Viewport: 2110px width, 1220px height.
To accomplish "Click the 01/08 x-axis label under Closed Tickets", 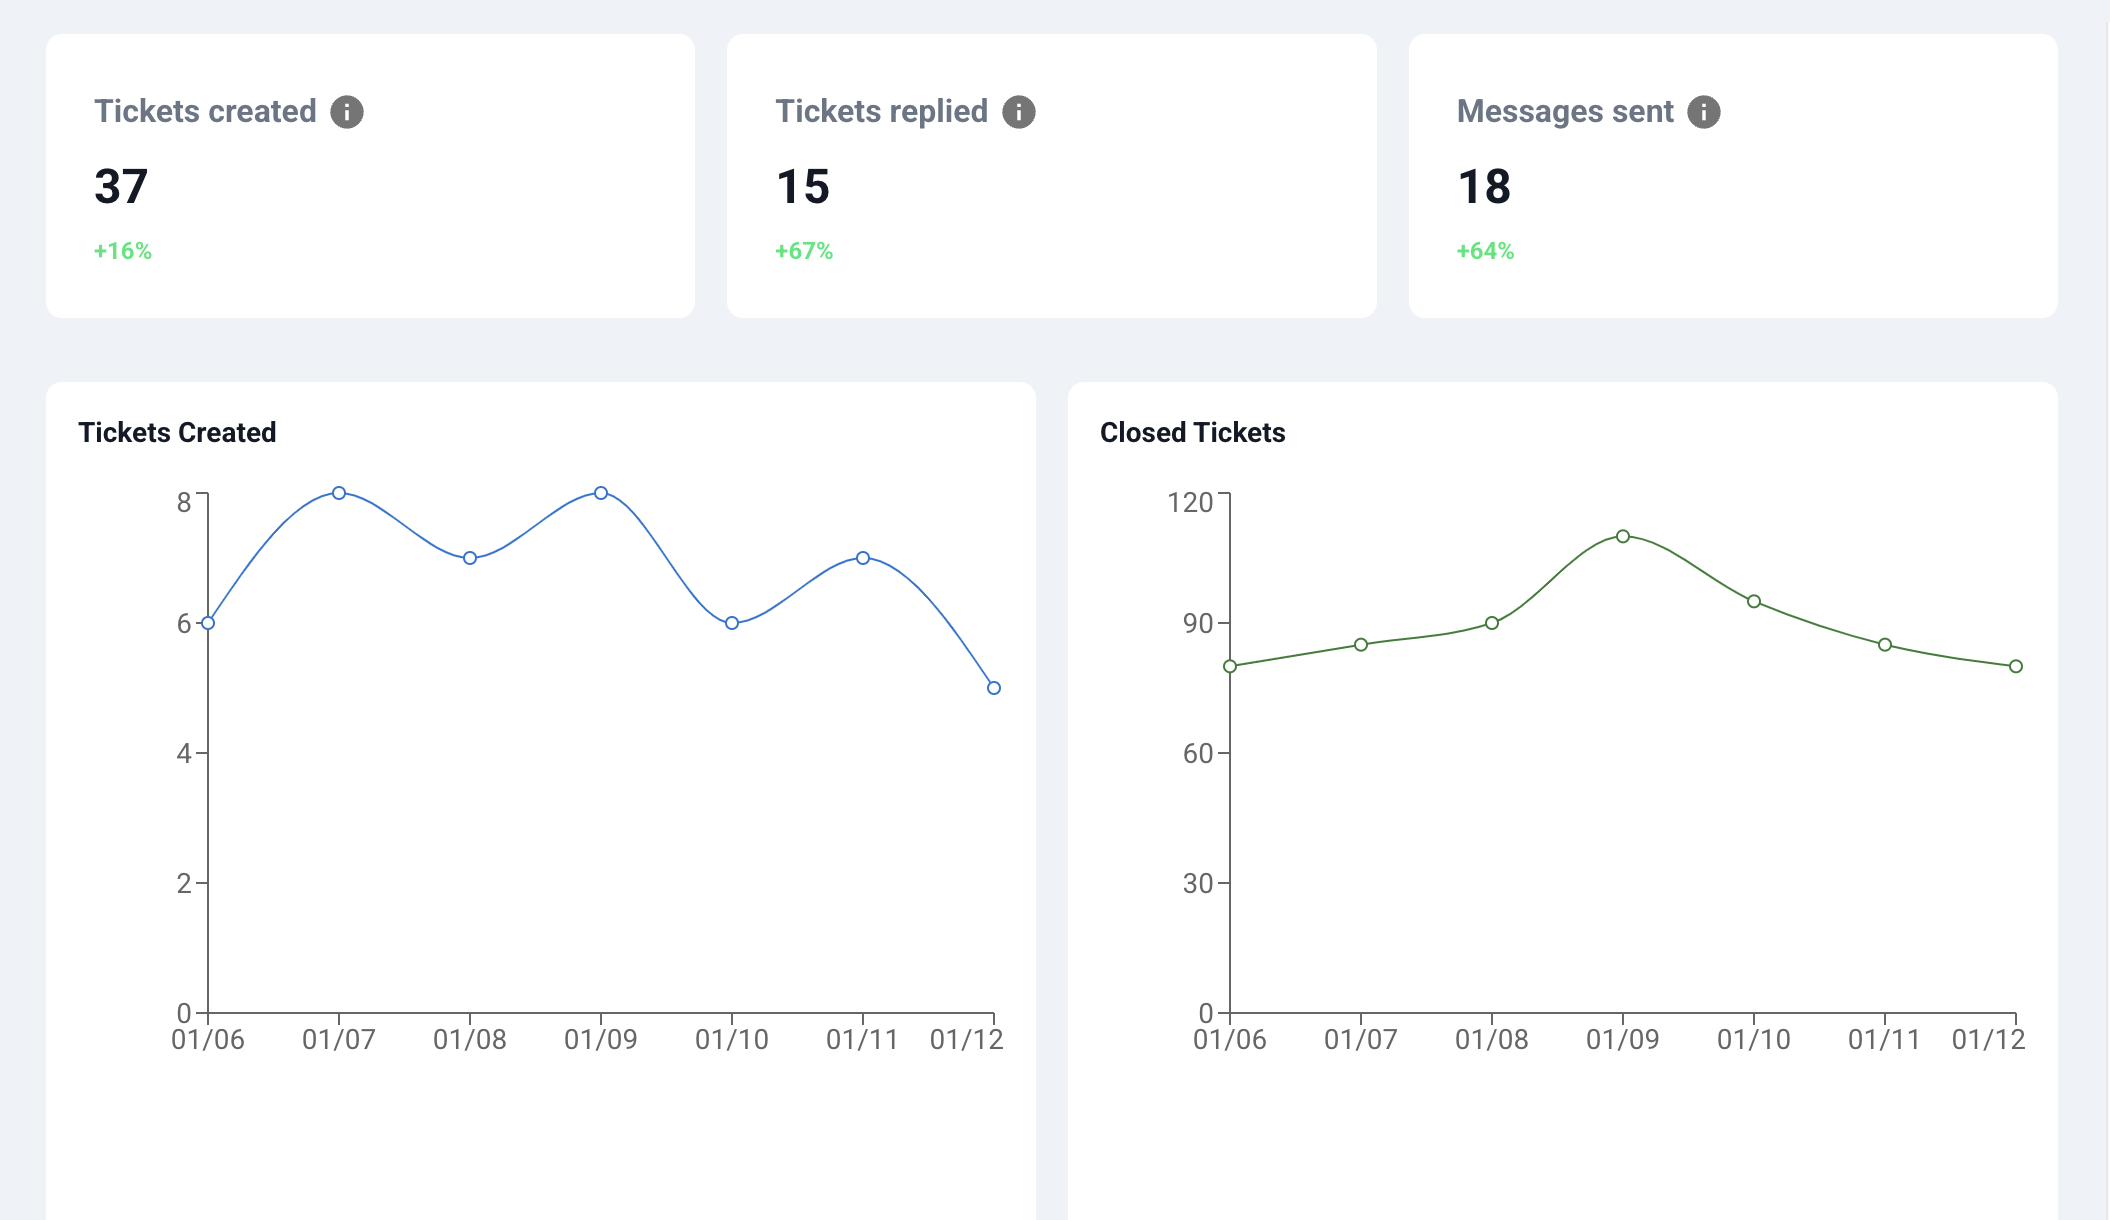I will pos(1492,1040).
